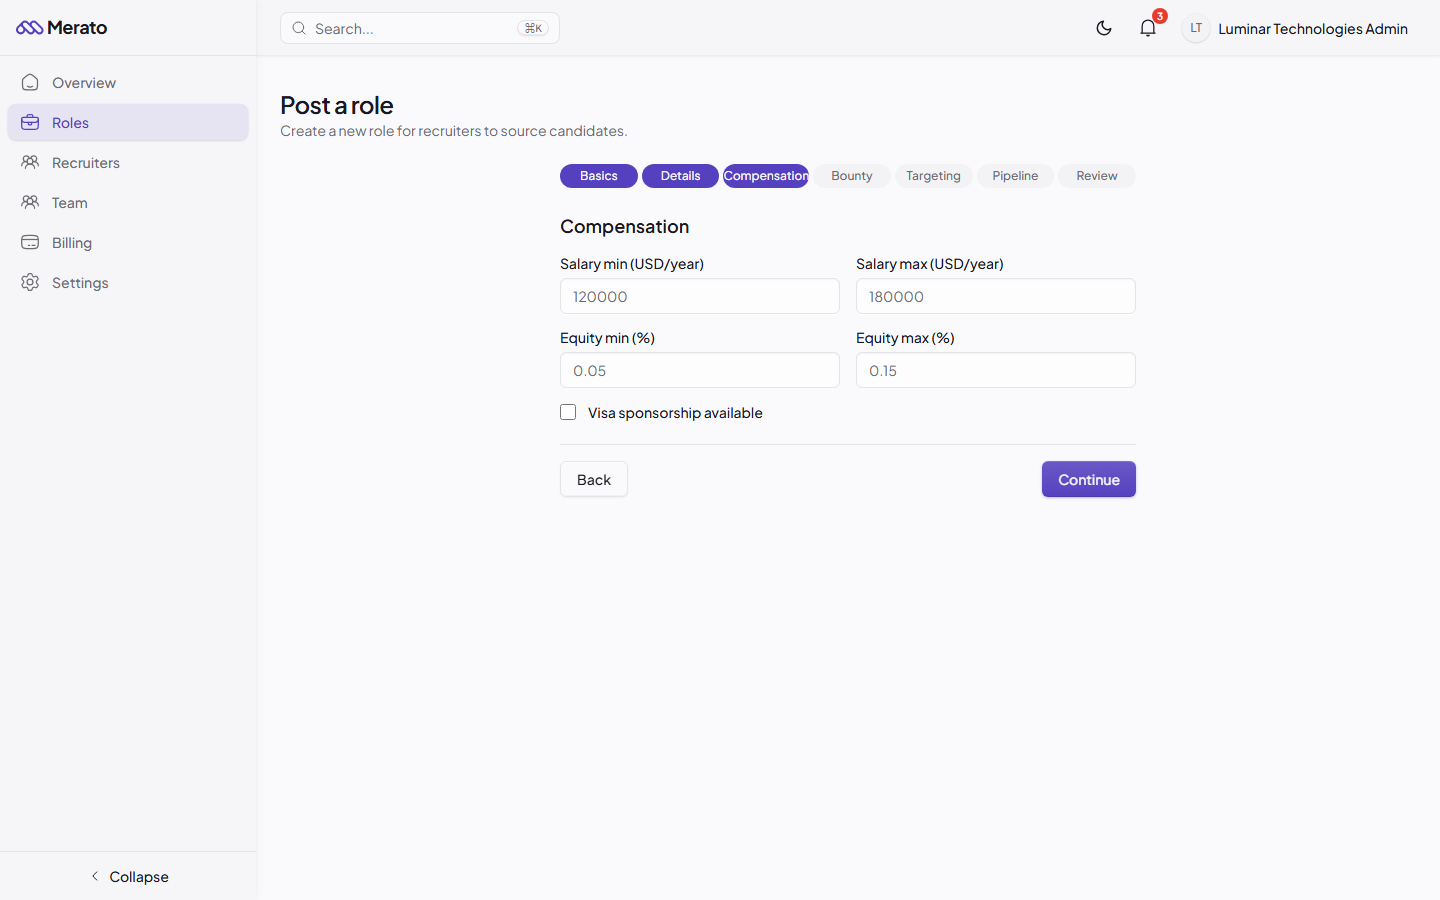The height and width of the screenshot is (900, 1440).
Task: Click the search bar
Action: [419, 28]
